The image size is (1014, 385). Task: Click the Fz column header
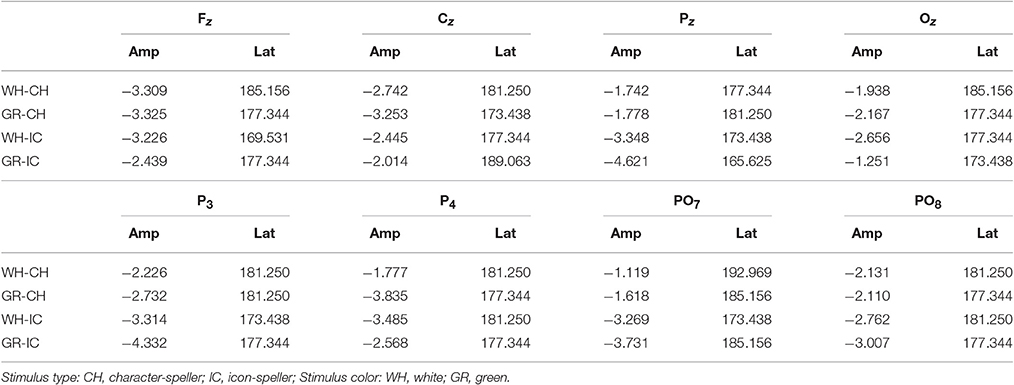click(x=205, y=21)
